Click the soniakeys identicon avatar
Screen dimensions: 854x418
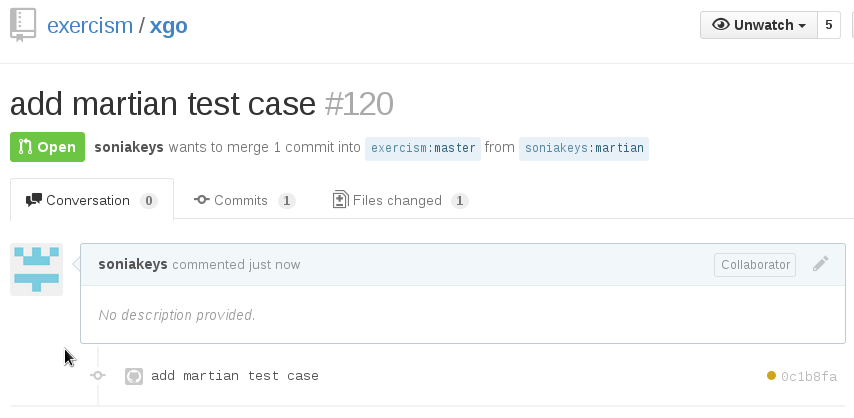coord(36,269)
